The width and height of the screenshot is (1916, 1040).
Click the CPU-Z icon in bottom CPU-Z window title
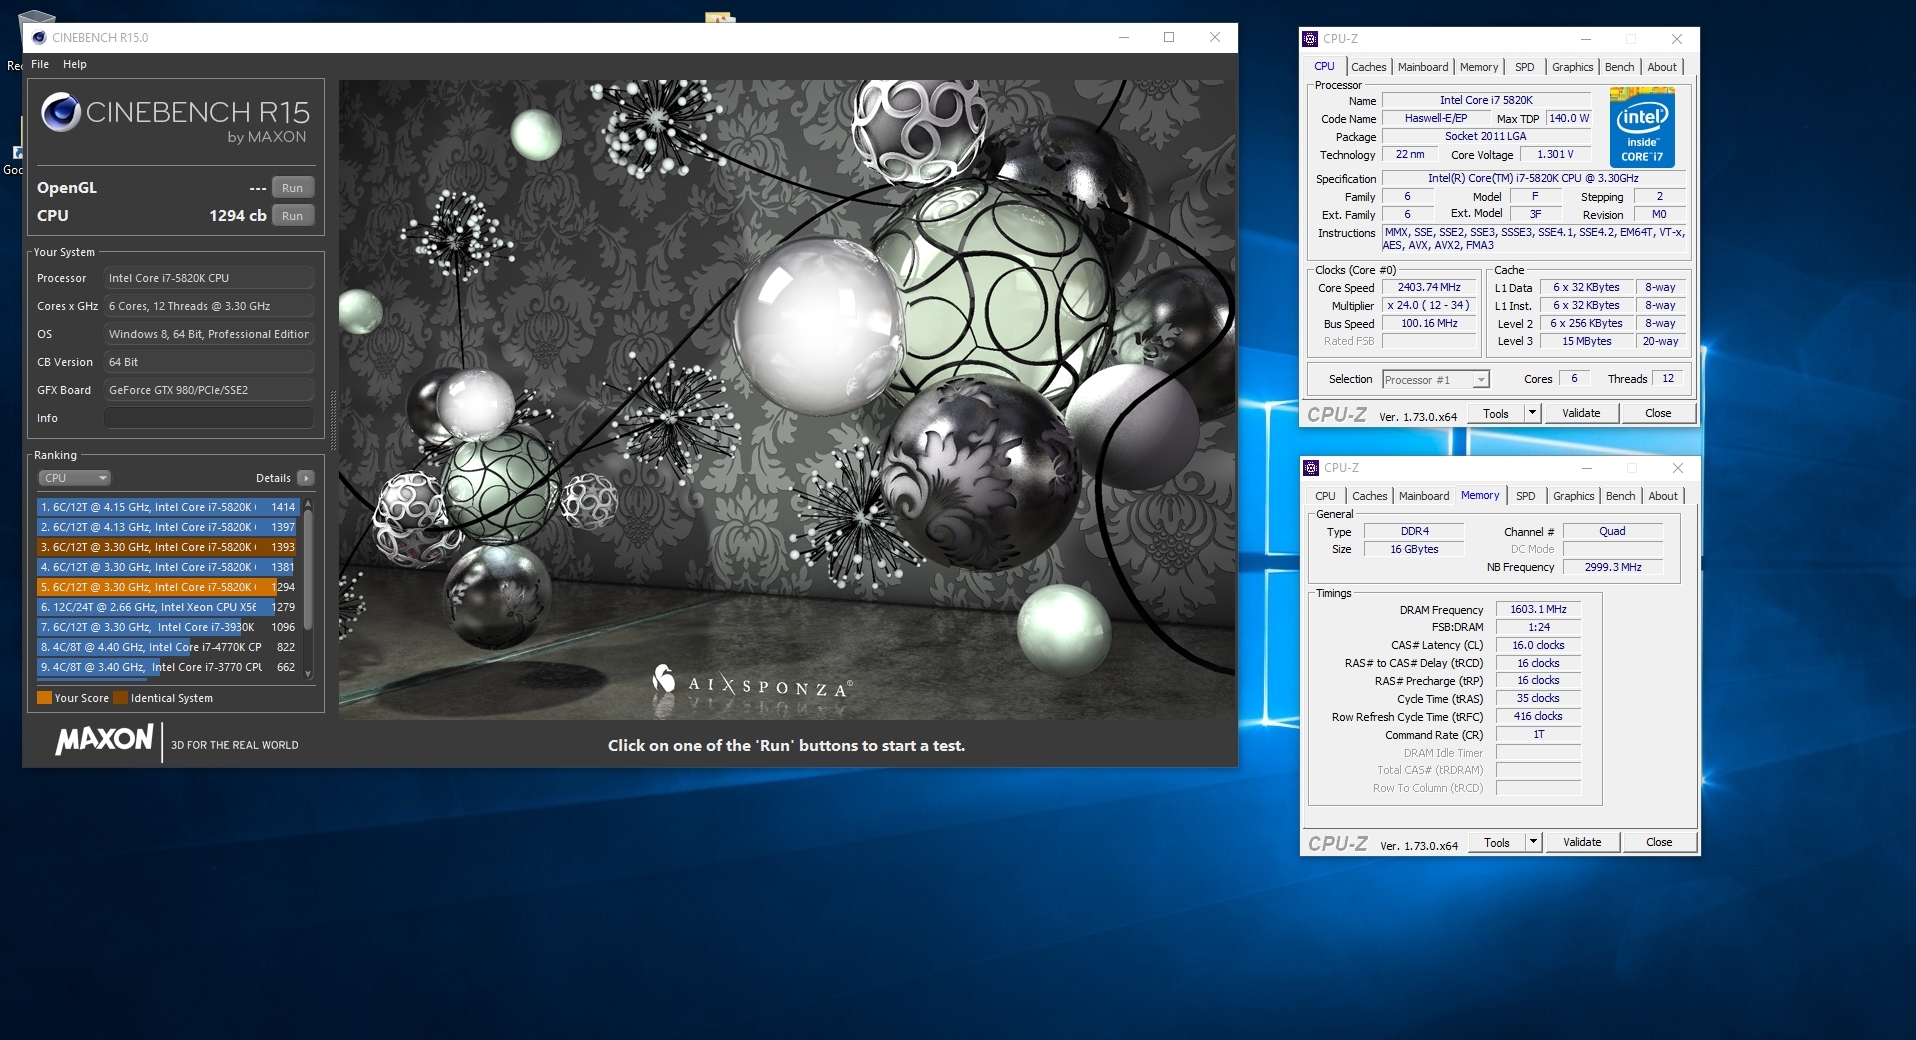point(1311,468)
